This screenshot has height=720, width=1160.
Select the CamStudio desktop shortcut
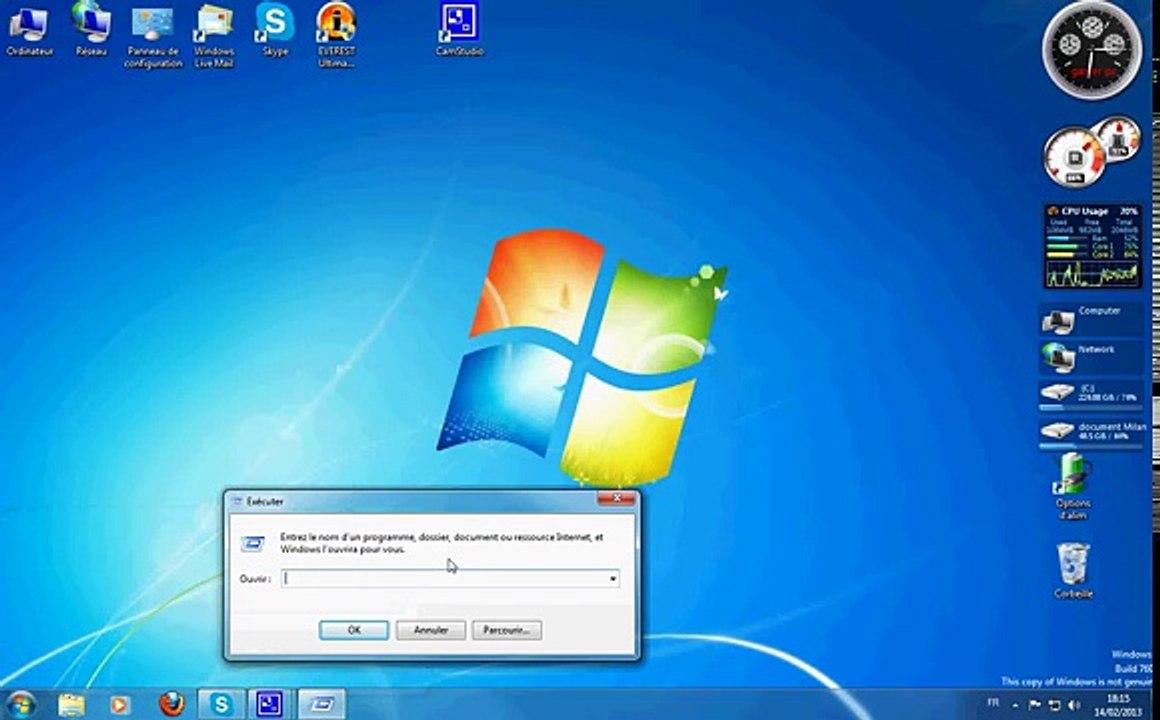tap(459, 30)
